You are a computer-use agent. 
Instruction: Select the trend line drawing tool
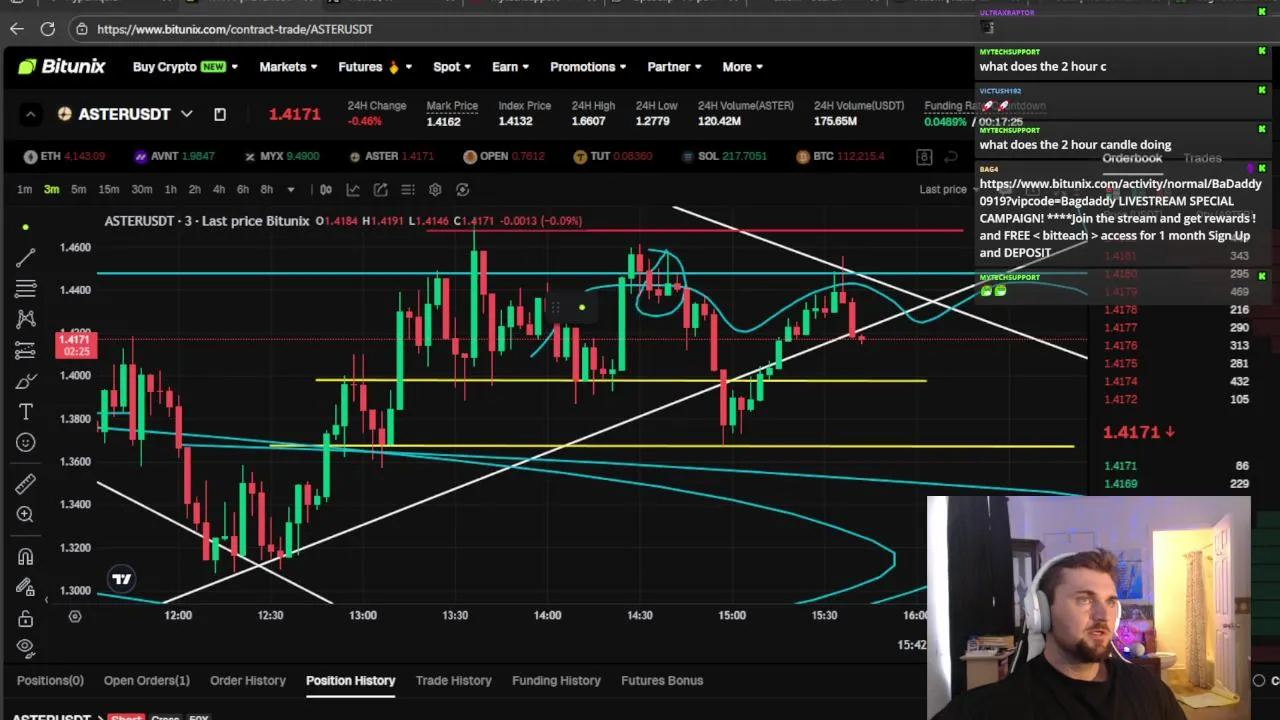[x=26, y=258]
